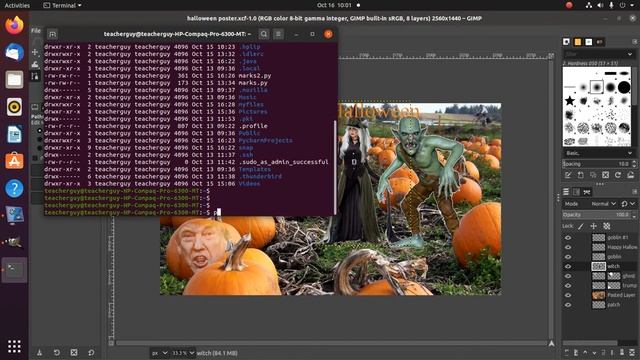The image size is (640, 360).
Task: Select the Paths tool in GIMP toolbox
Action: [35, 76]
